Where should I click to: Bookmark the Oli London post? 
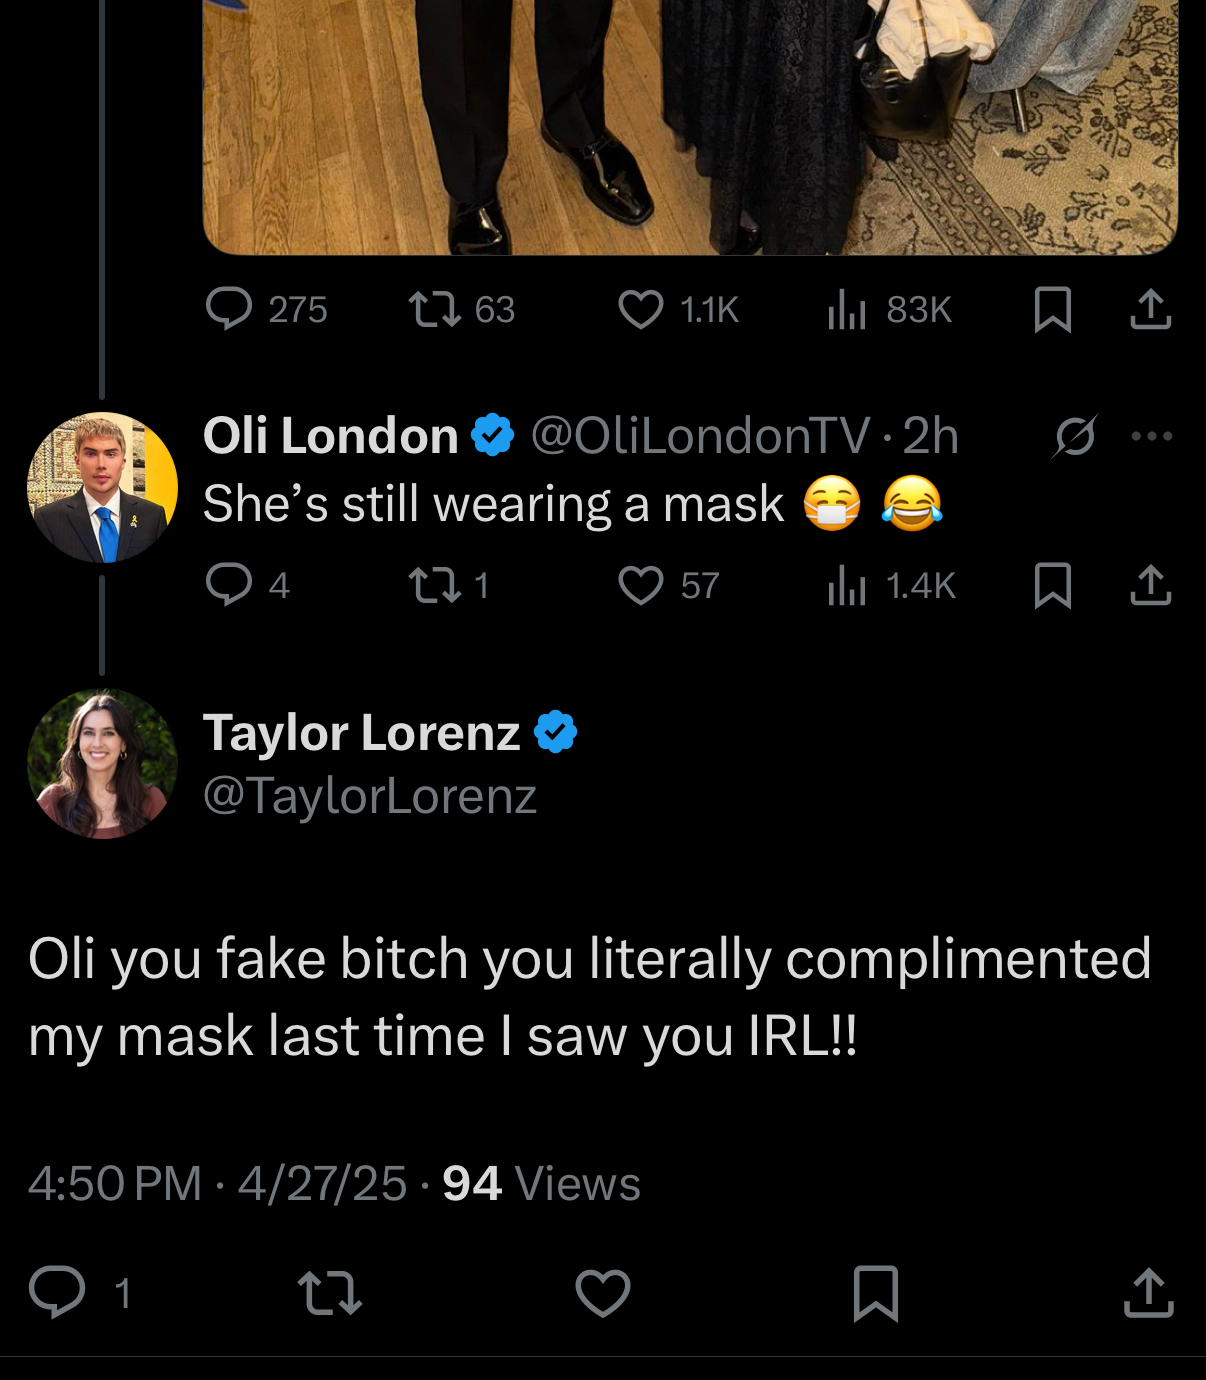pos(1052,585)
